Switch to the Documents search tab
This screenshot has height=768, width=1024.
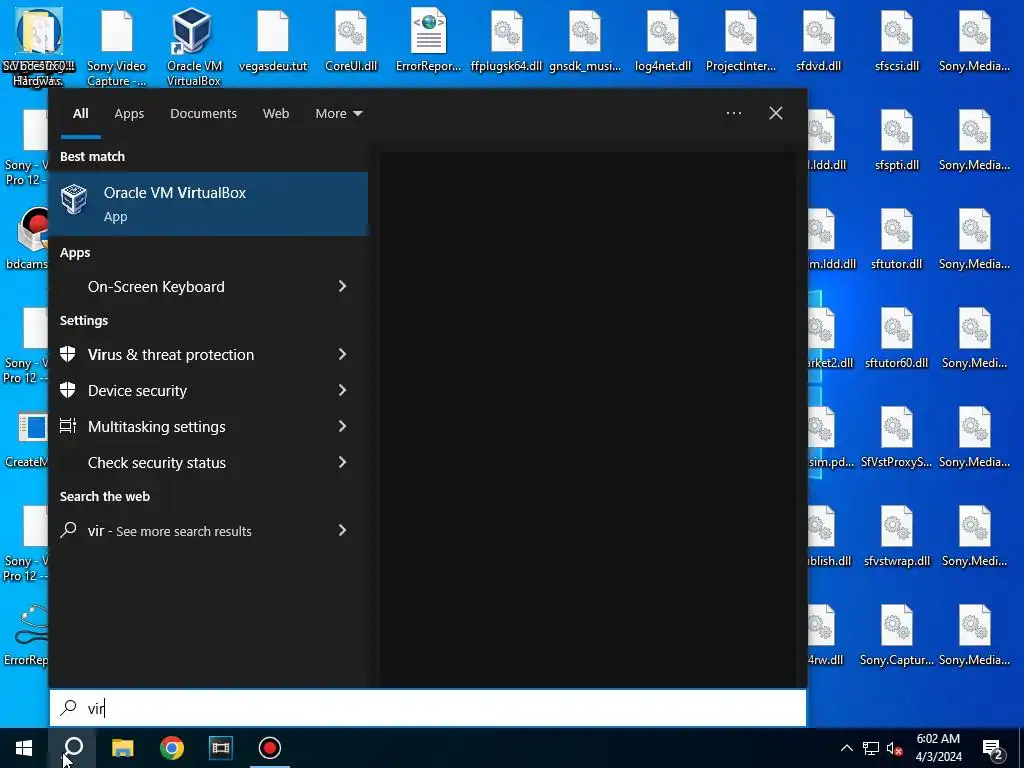(x=203, y=114)
